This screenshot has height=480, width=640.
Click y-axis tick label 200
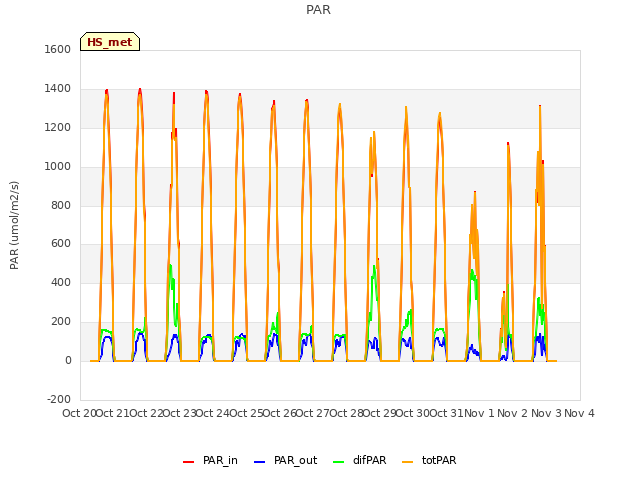61,322
